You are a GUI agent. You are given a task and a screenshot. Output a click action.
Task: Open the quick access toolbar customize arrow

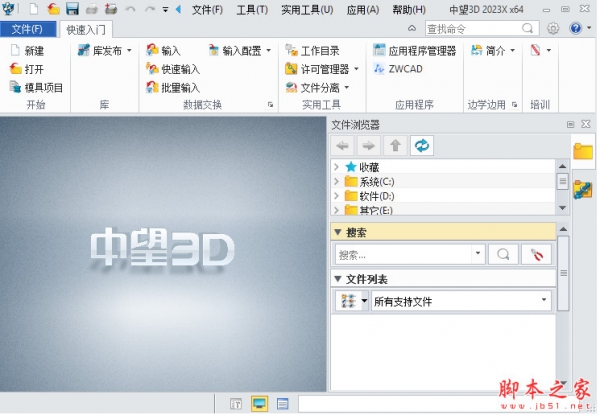(165, 10)
